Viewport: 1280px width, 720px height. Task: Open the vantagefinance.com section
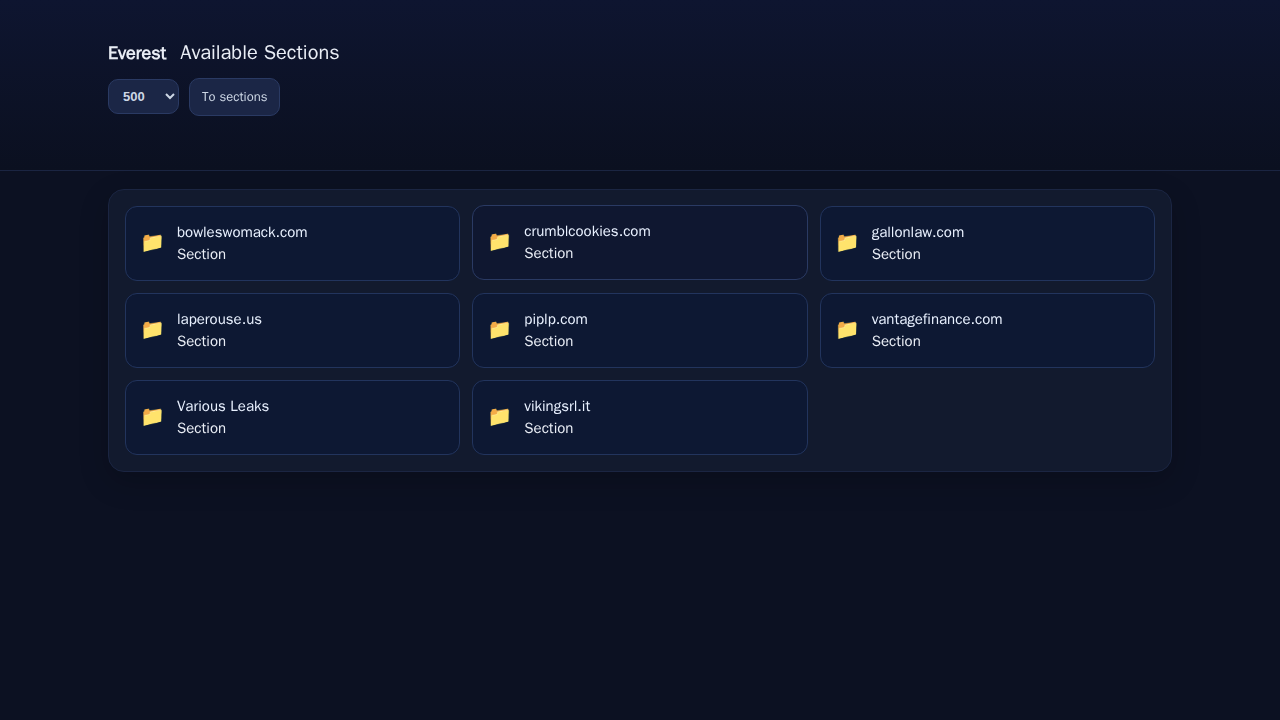(987, 330)
